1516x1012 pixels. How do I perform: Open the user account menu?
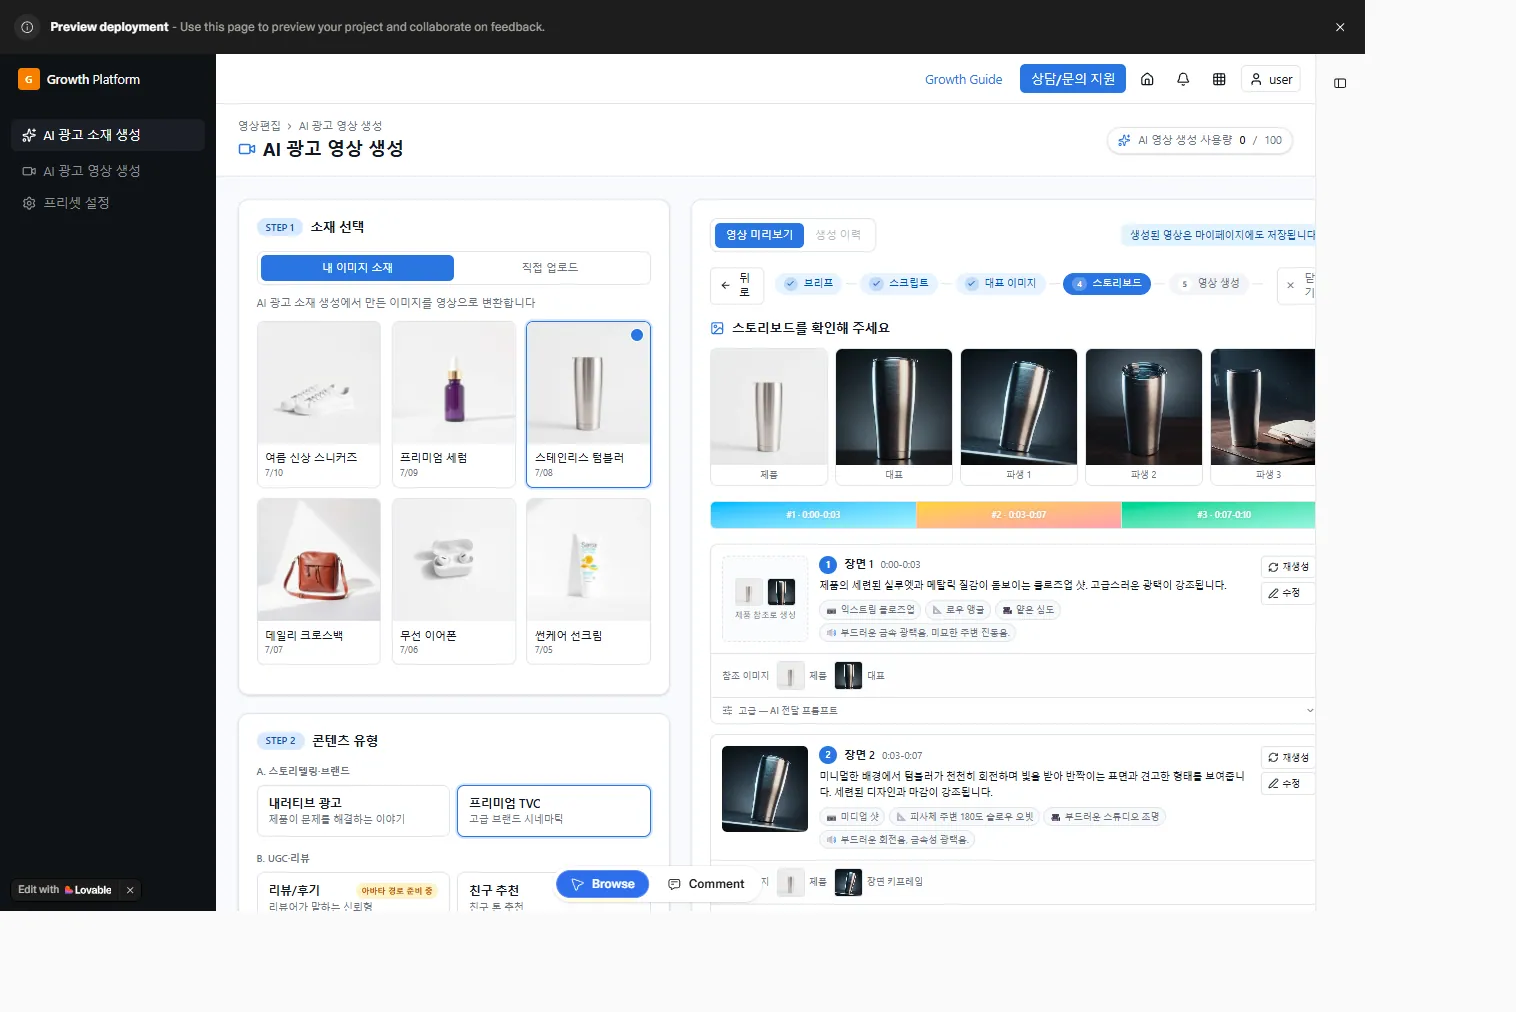click(1271, 79)
